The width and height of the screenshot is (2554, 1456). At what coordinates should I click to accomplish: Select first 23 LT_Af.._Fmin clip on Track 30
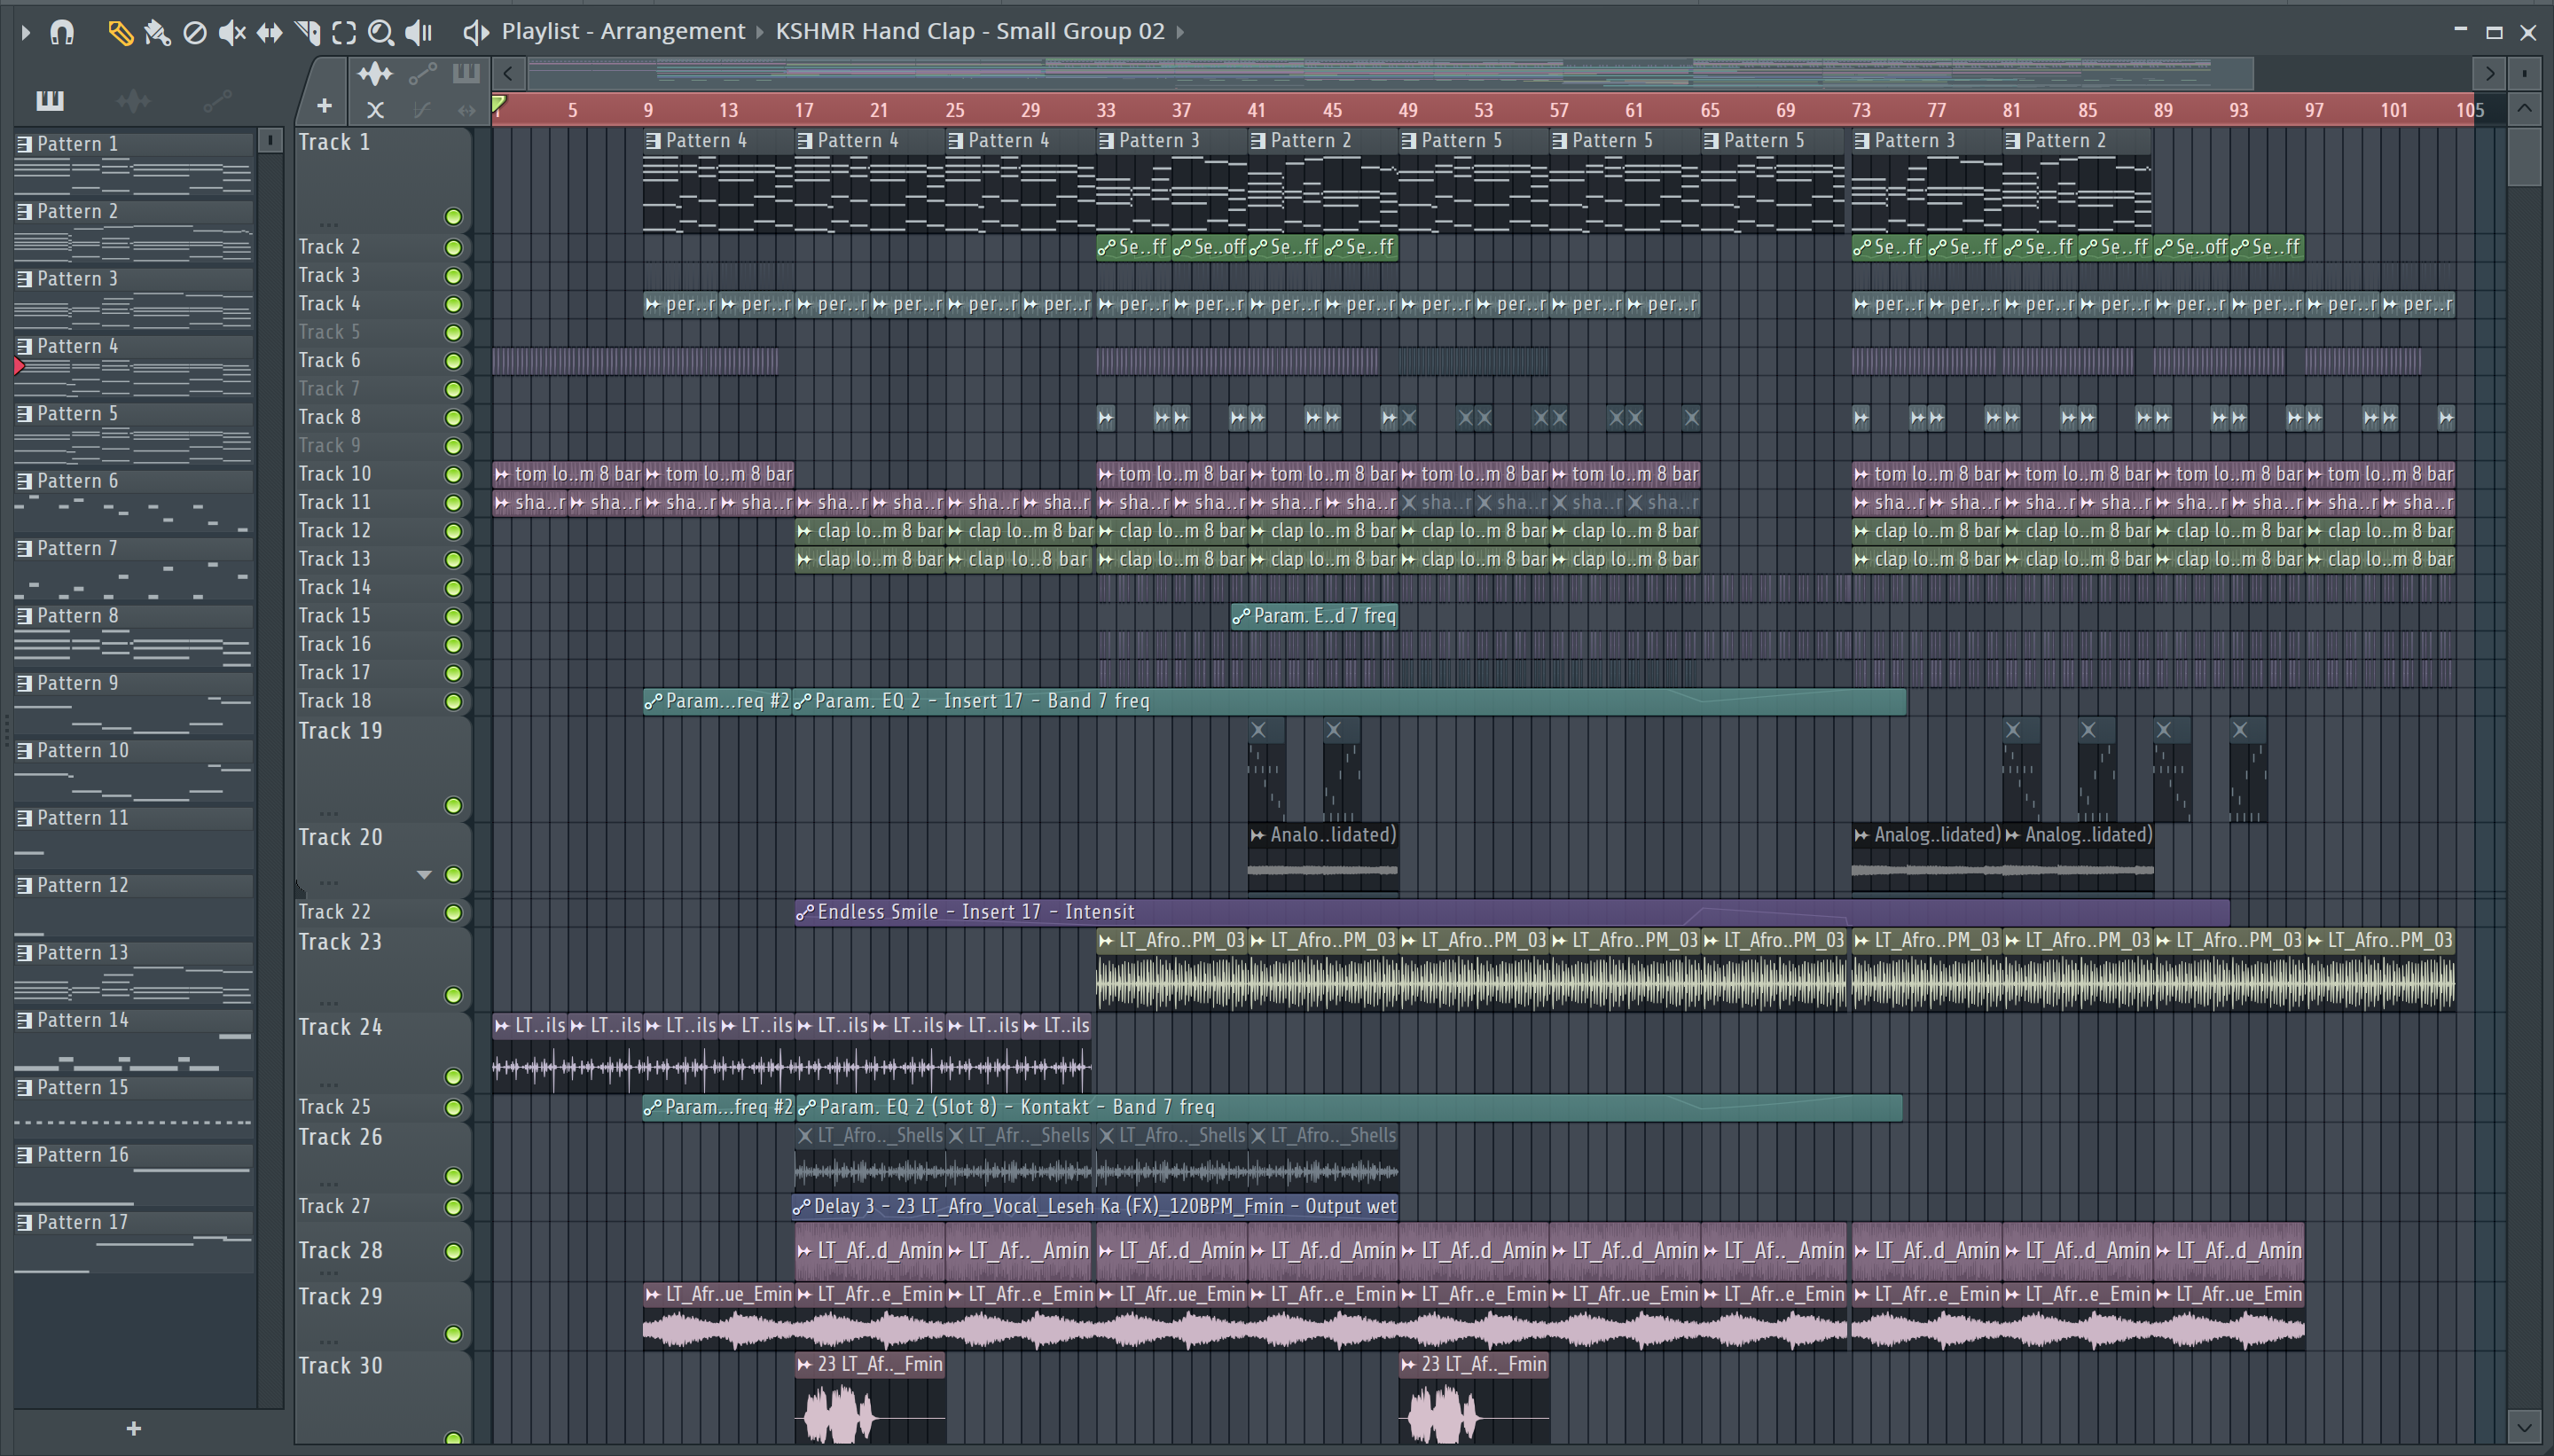870,1398
